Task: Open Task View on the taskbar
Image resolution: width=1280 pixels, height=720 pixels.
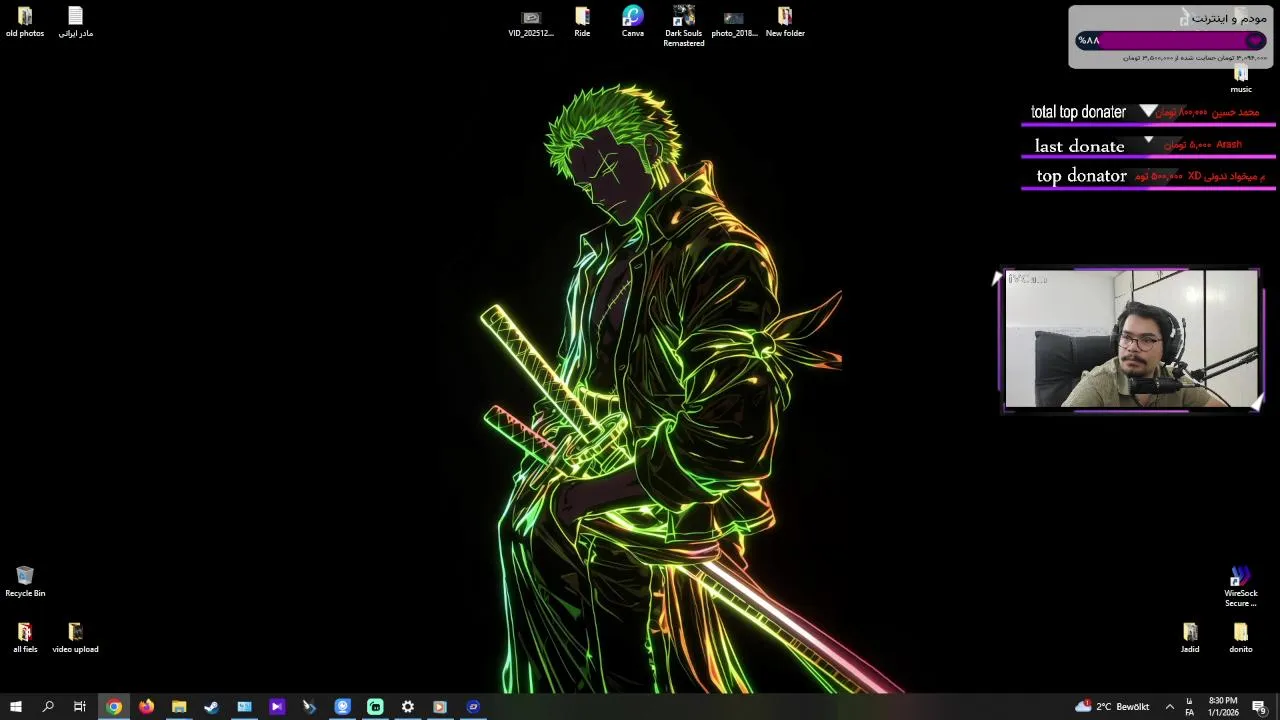Action: 80,707
